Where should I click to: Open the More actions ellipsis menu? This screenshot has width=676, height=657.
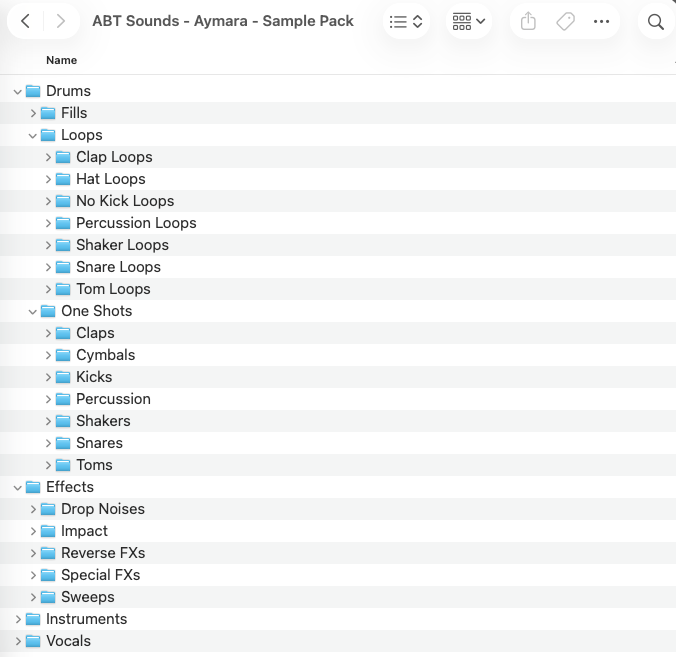pos(601,21)
